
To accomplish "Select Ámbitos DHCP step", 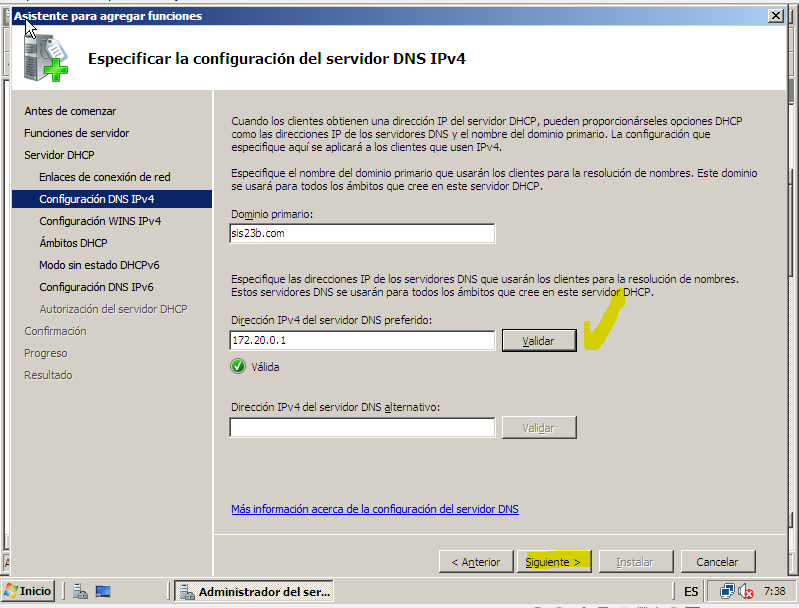I will [73, 243].
